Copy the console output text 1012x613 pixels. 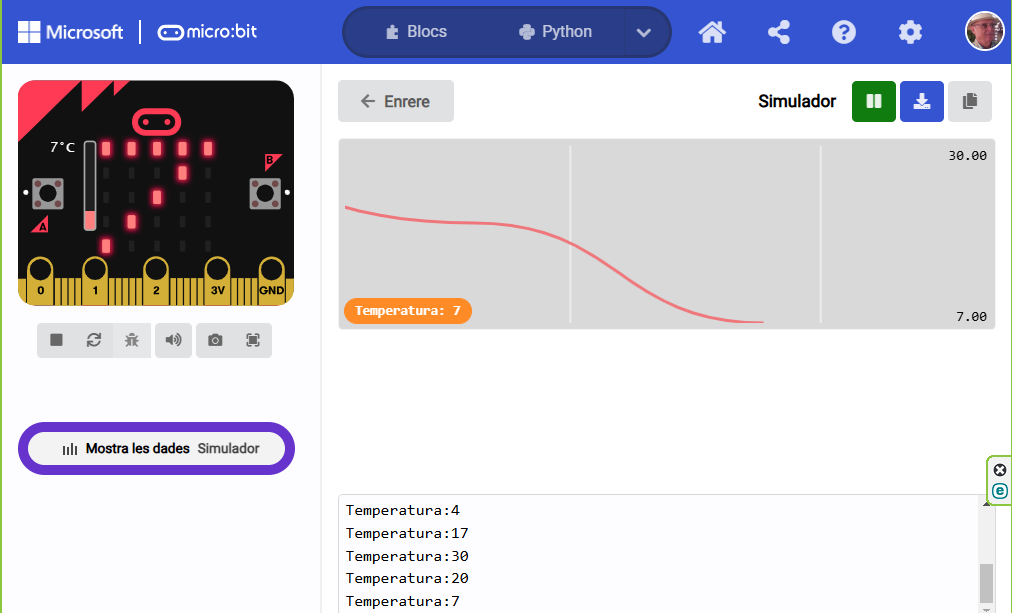969,101
